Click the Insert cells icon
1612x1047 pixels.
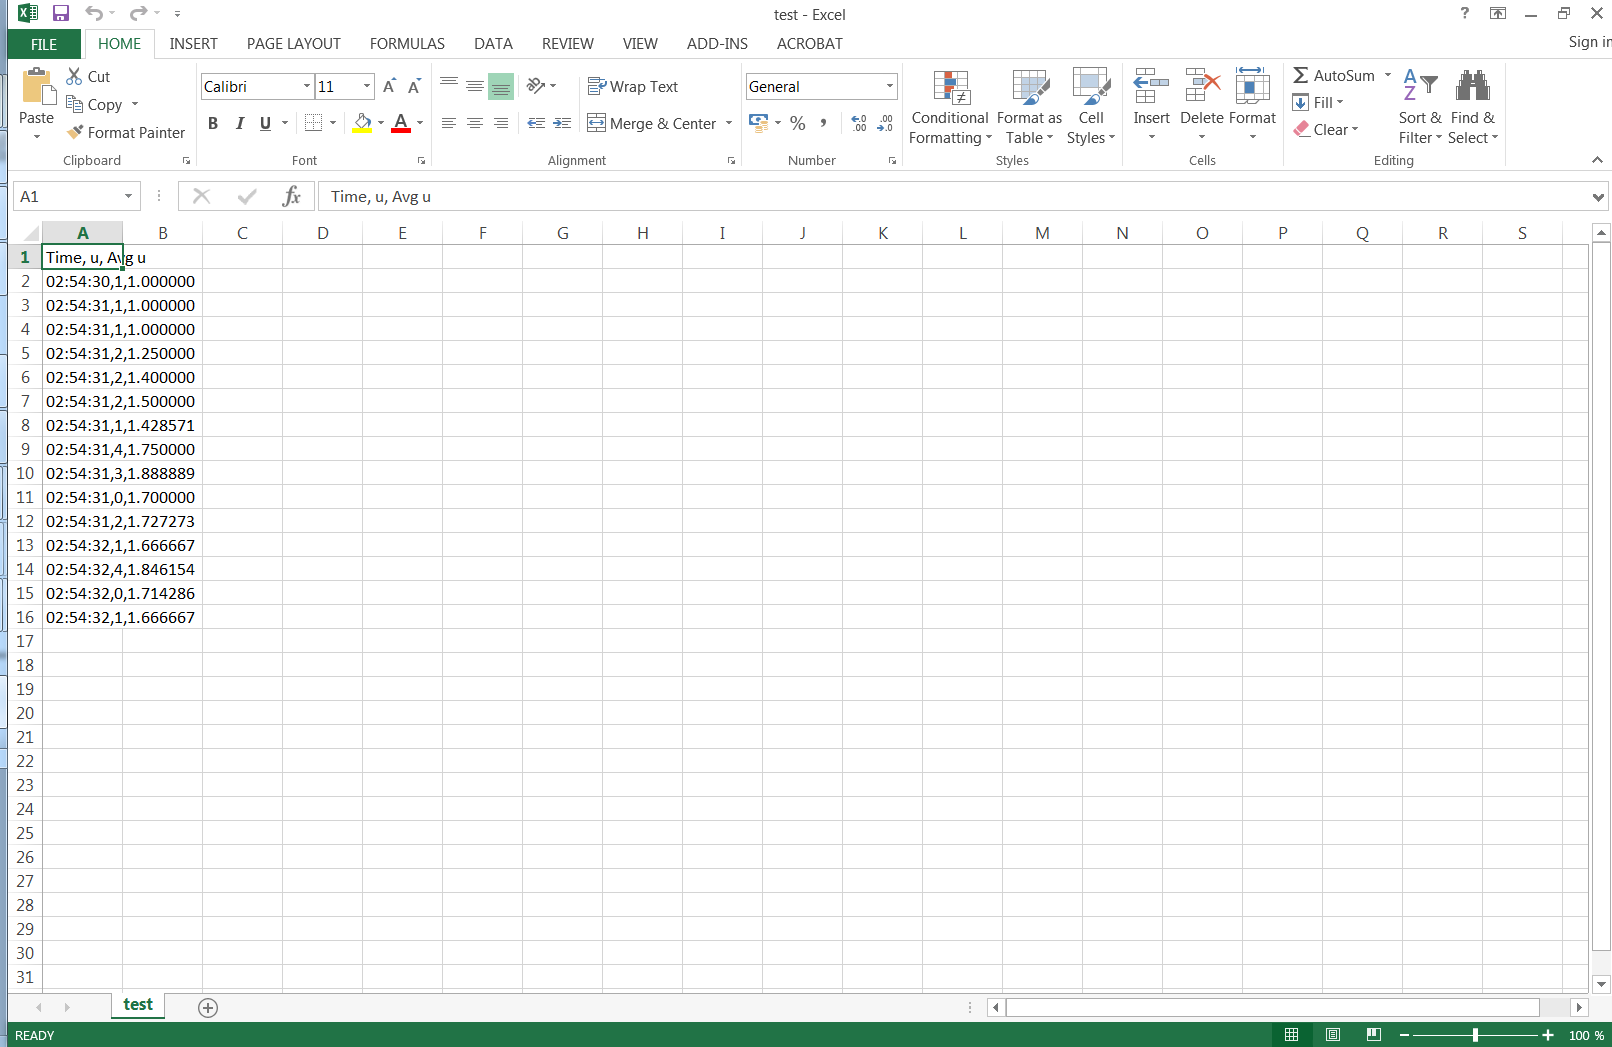click(x=1151, y=86)
